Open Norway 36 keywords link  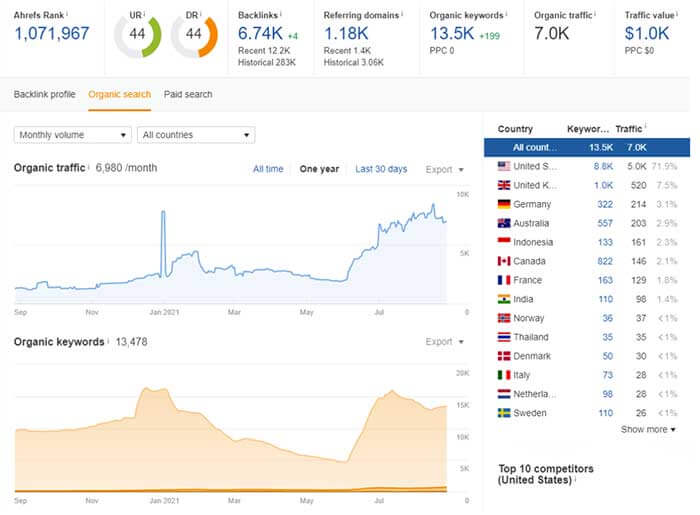coord(608,318)
